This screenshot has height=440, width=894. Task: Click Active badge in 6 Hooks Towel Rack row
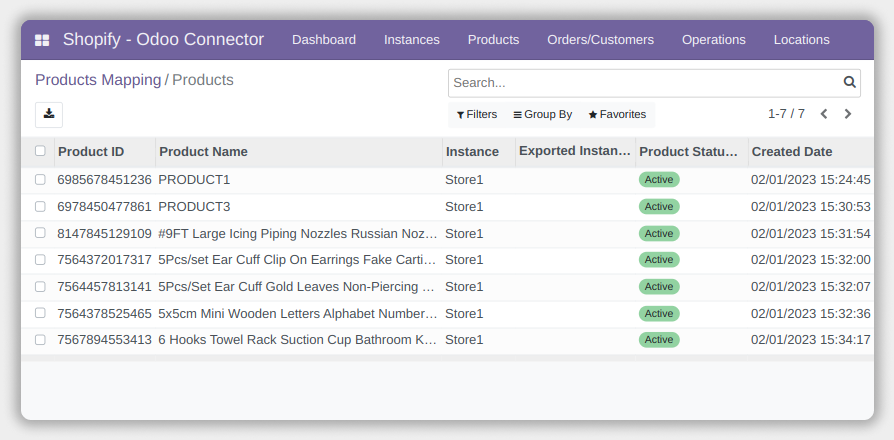click(659, 340)
